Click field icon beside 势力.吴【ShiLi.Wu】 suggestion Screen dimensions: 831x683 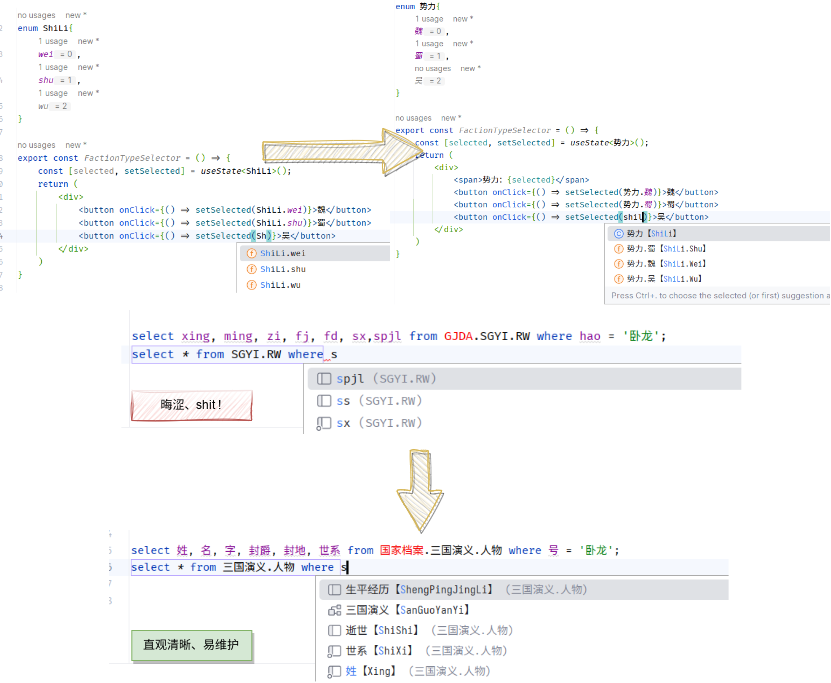pos(618,279)
